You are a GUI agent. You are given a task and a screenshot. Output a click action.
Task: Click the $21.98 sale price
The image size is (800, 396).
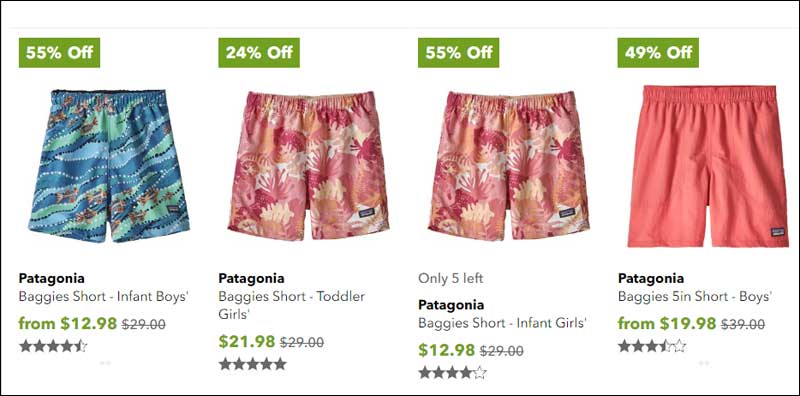point(247,341)
